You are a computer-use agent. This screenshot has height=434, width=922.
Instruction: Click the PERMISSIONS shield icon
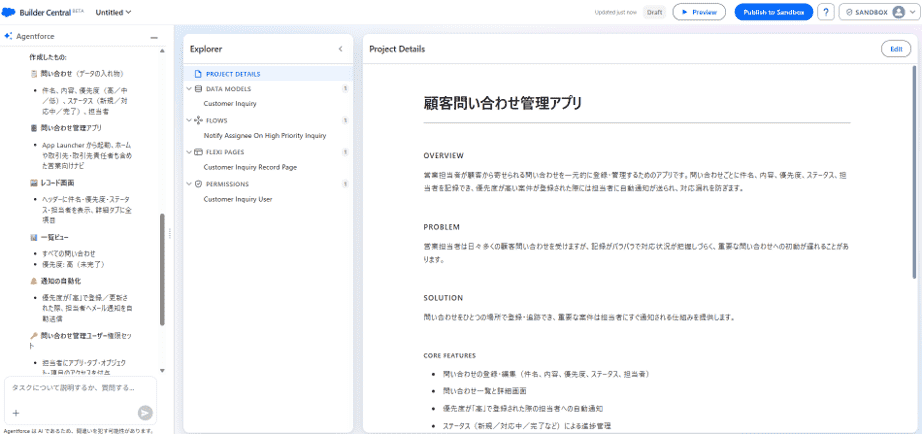pyautogui.click(x=198, y=184)
